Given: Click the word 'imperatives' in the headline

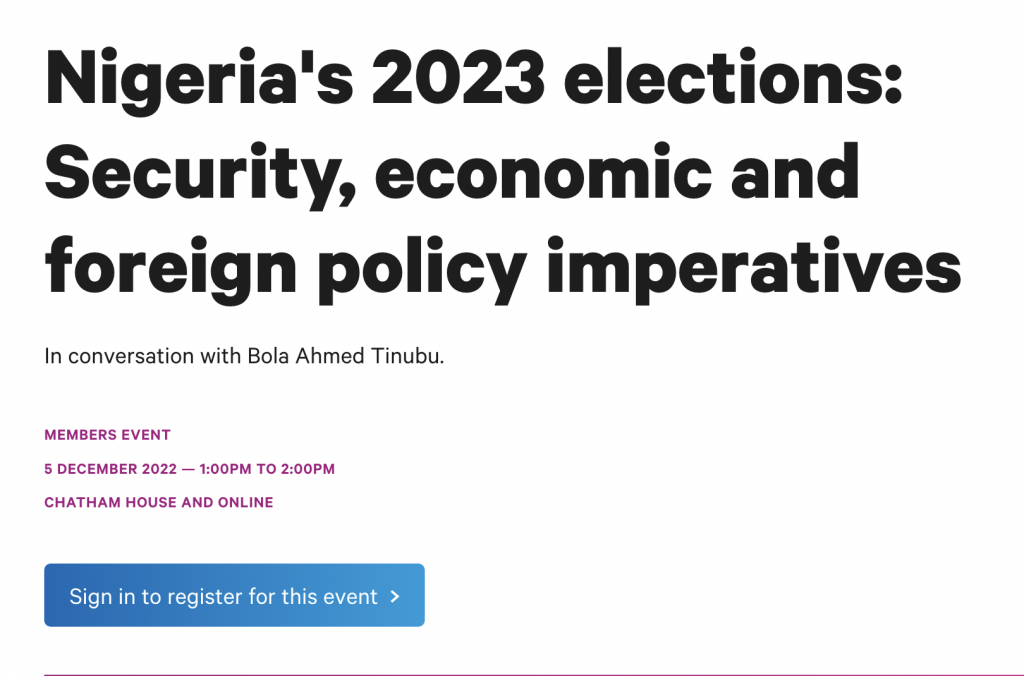Looking at the screenshot, I should pos(754,268).
